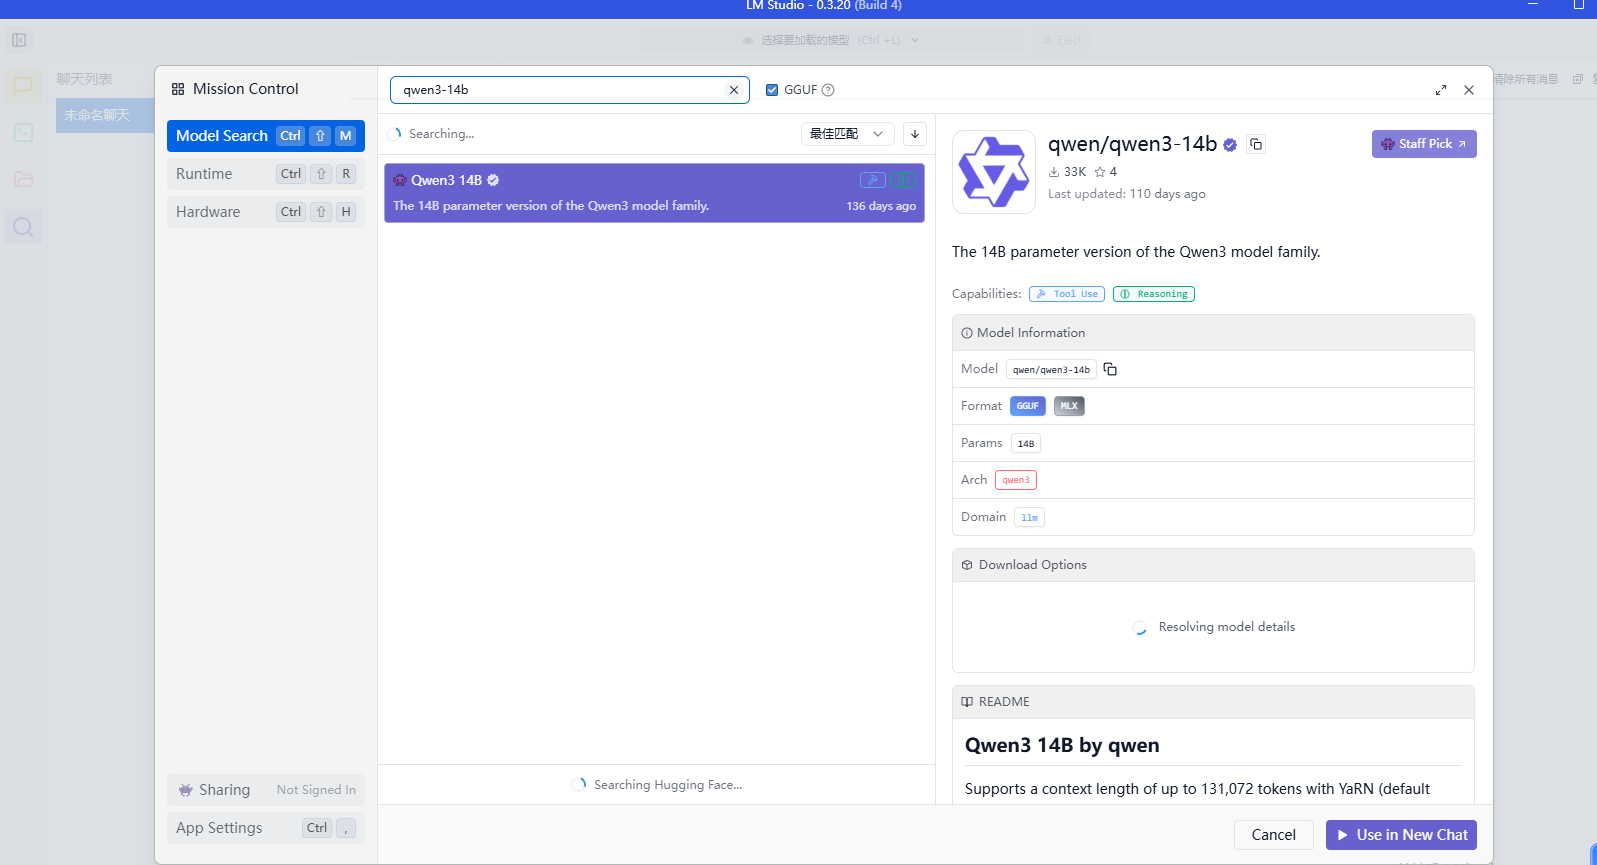Open the Sharing Not Signed In entry

coord(266,790)
